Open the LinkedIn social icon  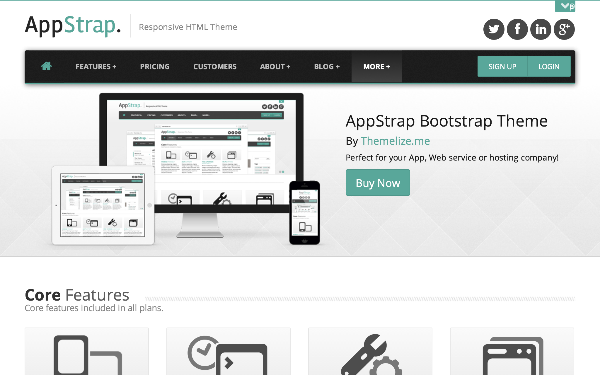coord(541,29)
